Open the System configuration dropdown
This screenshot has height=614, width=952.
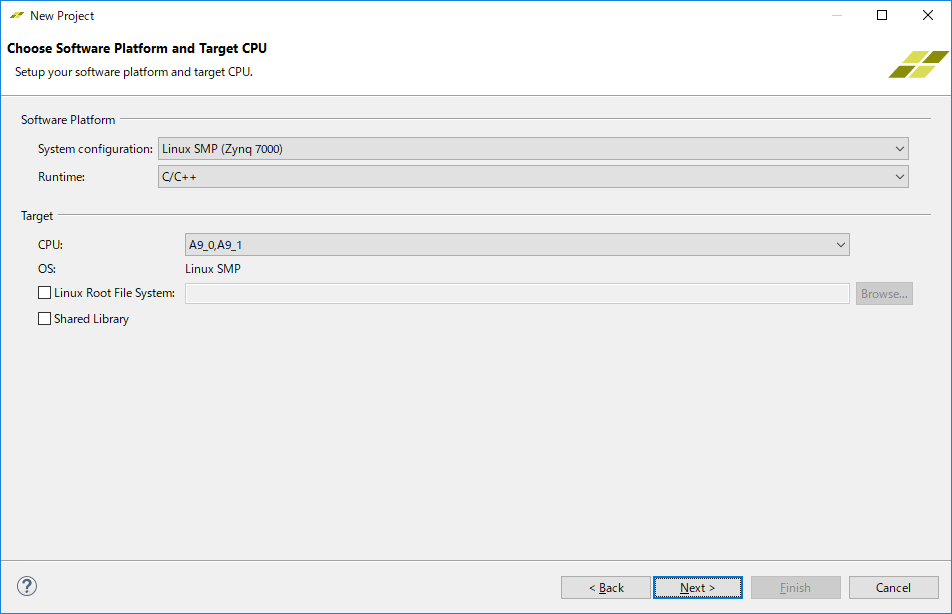click(533, 149)
